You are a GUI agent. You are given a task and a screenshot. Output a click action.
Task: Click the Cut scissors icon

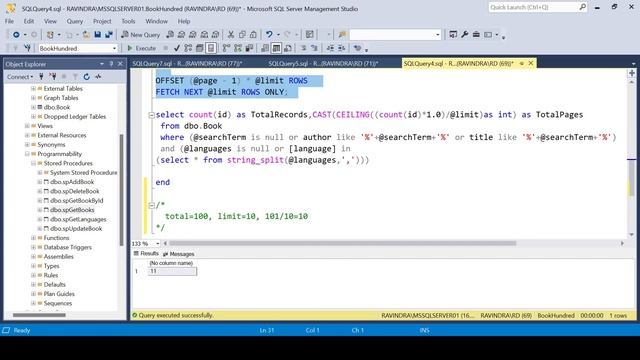pos(231,35)
